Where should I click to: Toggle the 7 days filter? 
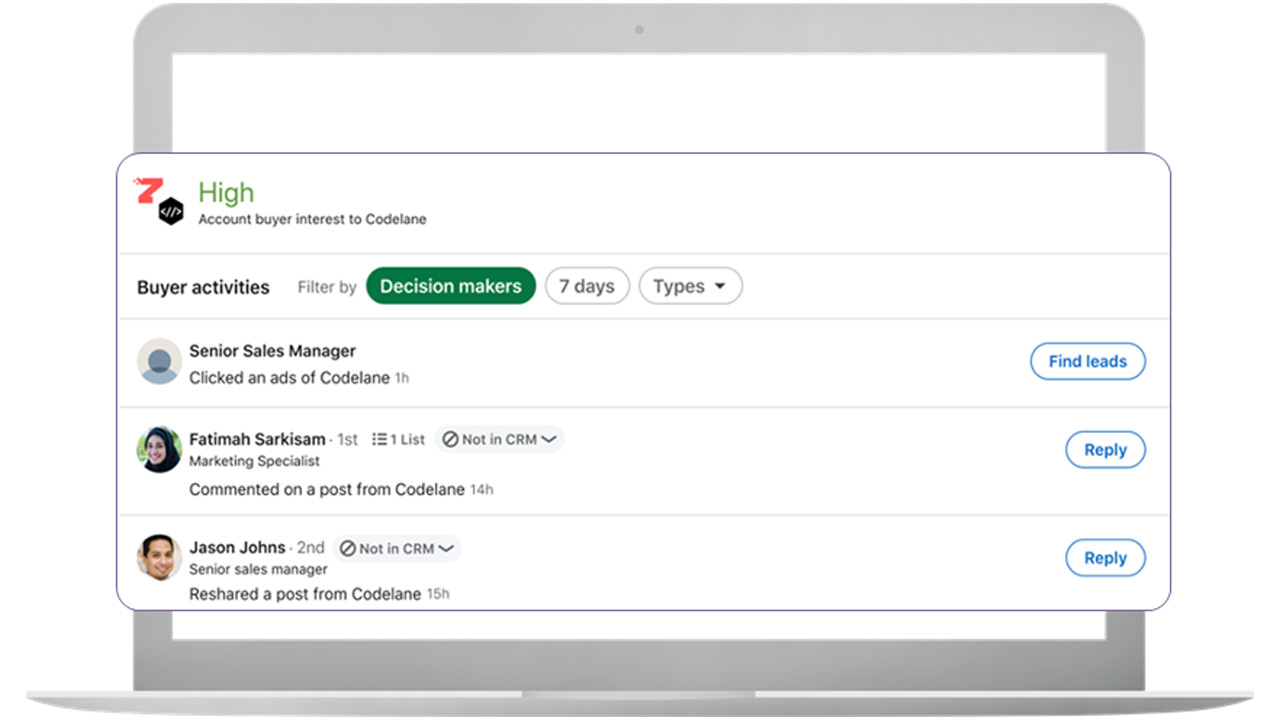point(587,286)
